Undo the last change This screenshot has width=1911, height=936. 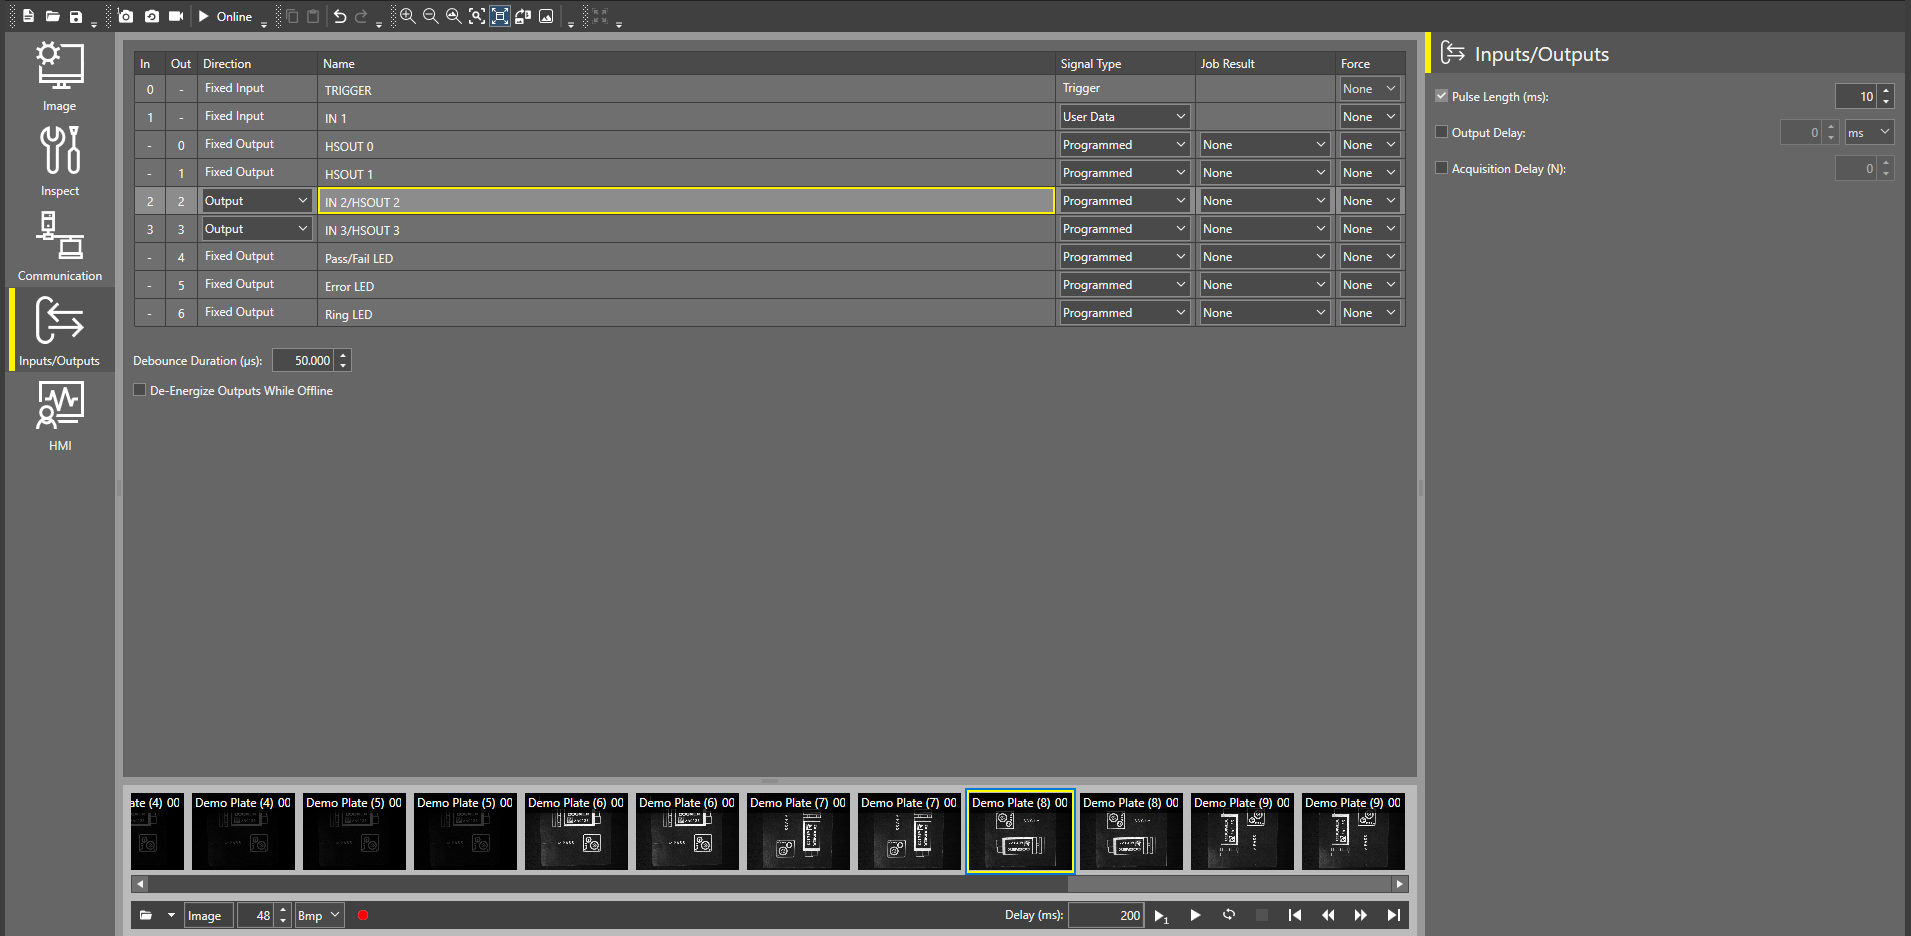(x=339, y=16)
